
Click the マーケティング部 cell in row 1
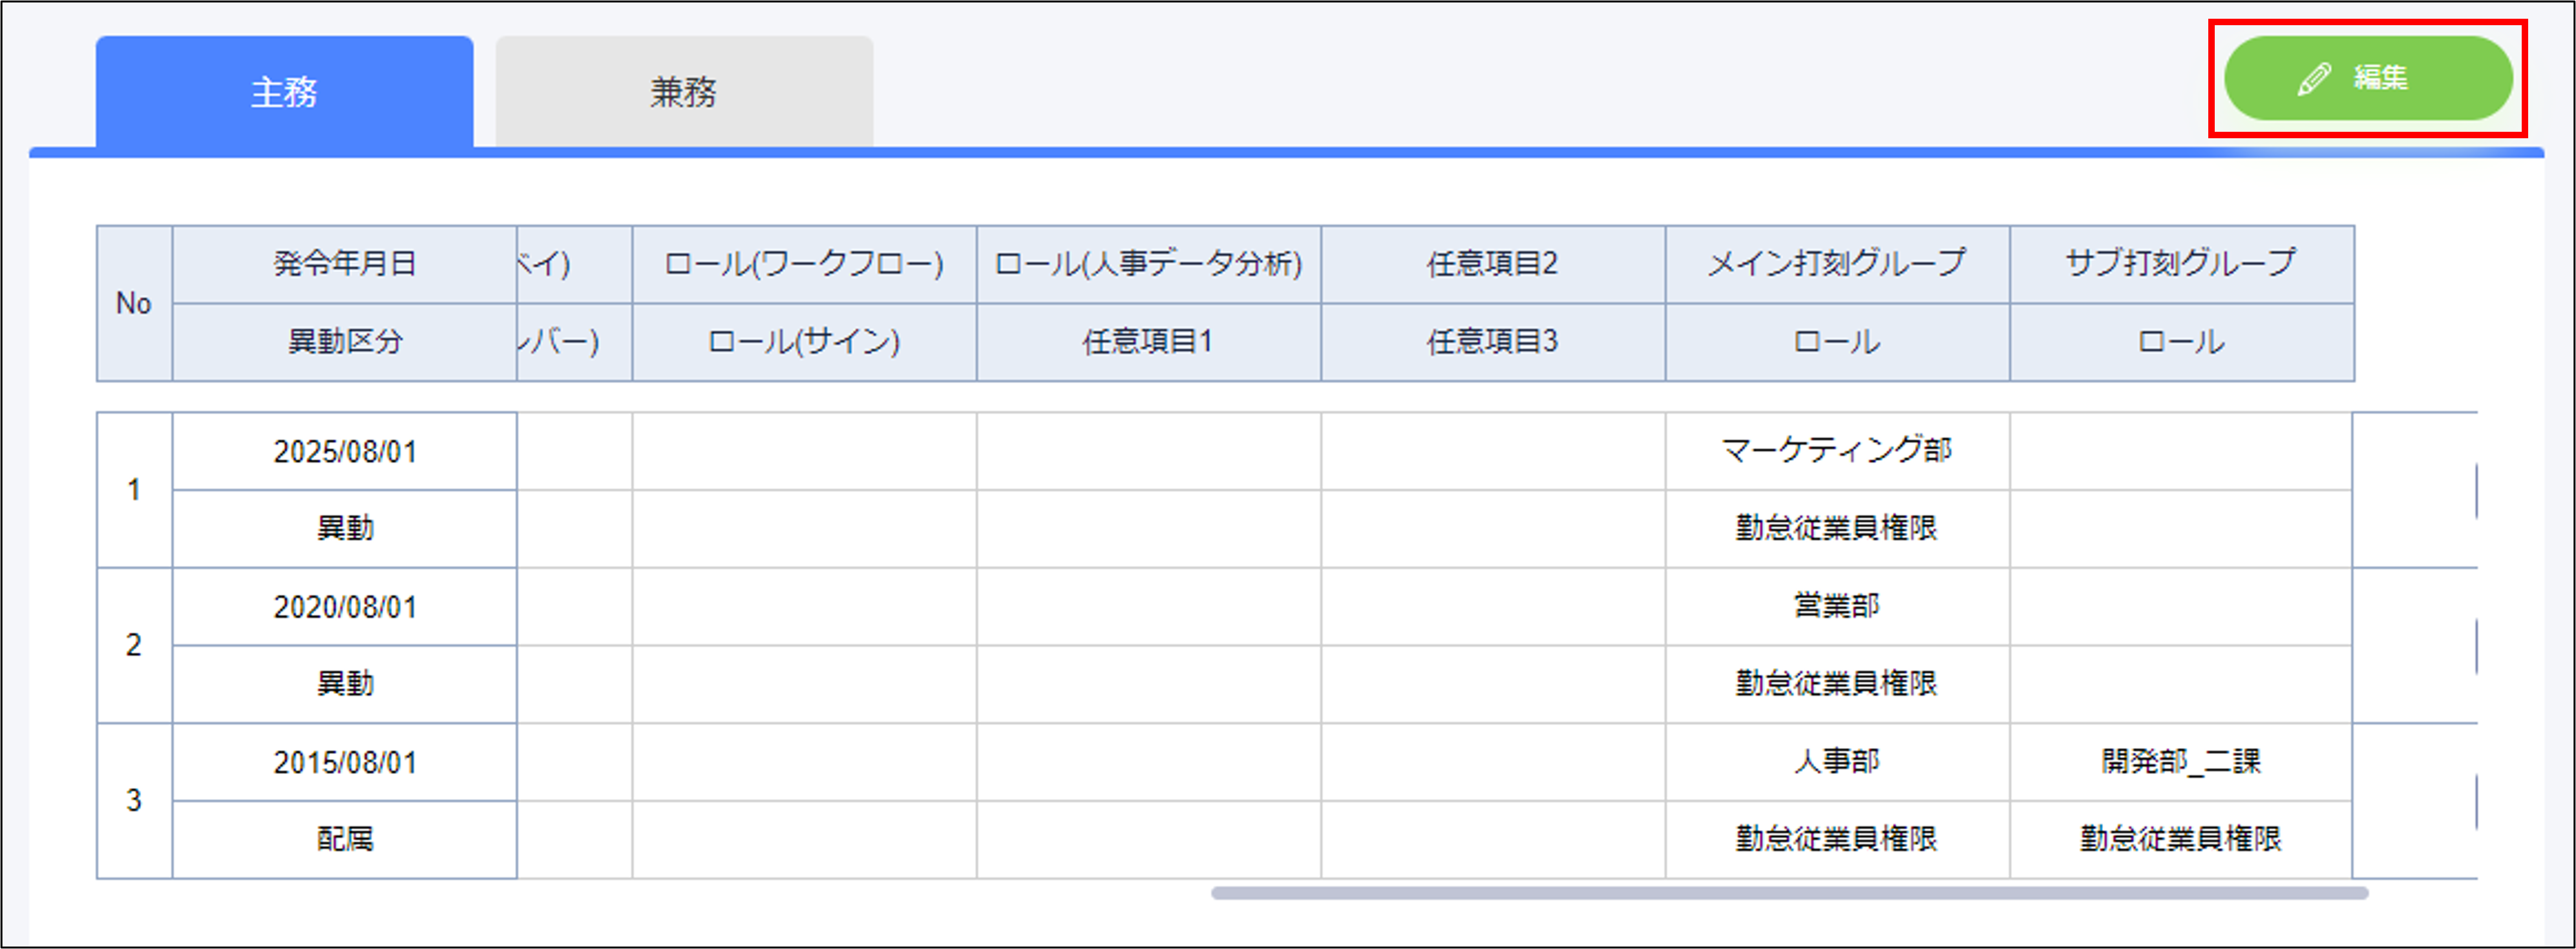[x=1836, y=451]
